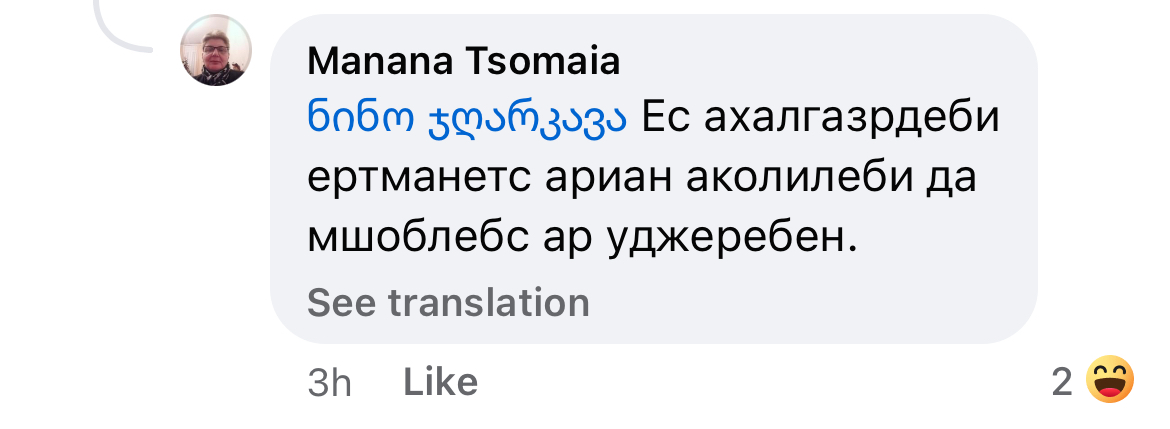Image resolution: width=1170 pixels, height=429 pixels.
Task: Open the mentioned ნინო ჯღარკავა profile
Action: [x=467, y=119]
